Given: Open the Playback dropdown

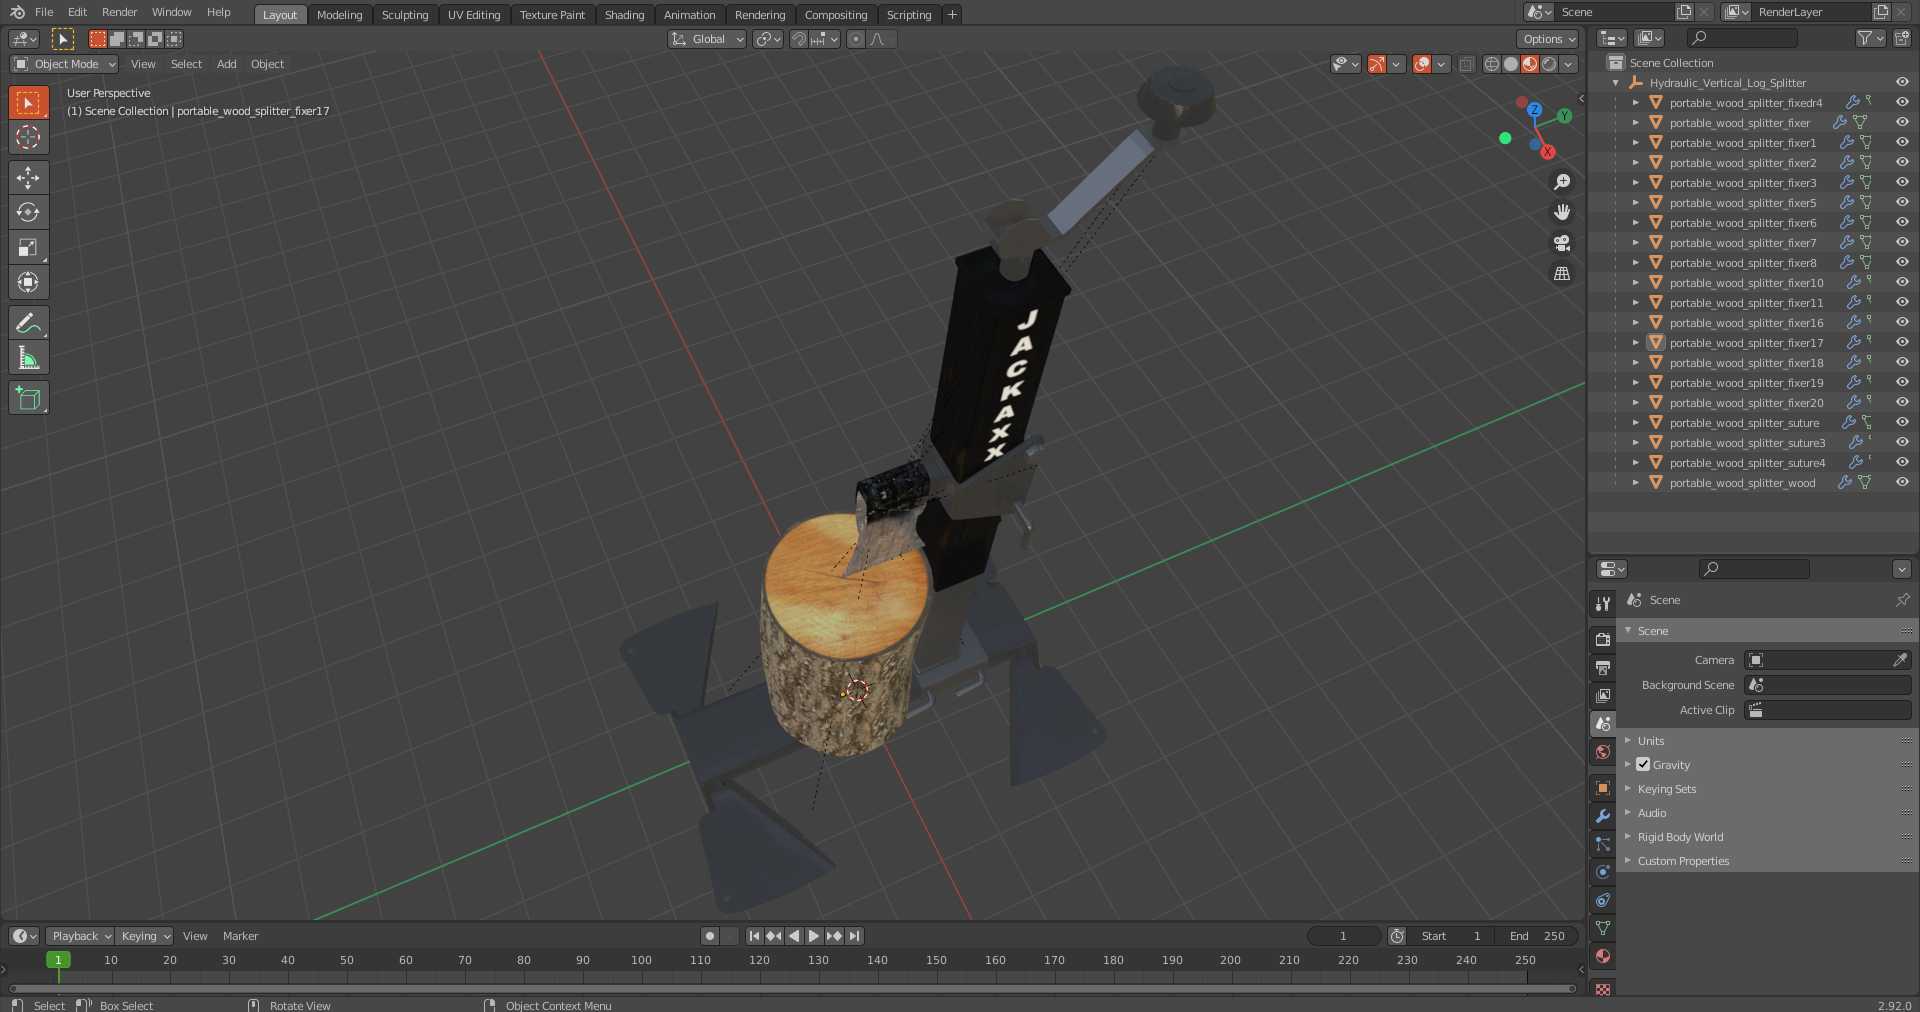Looking at the screenshot, I should click(80, 936).
